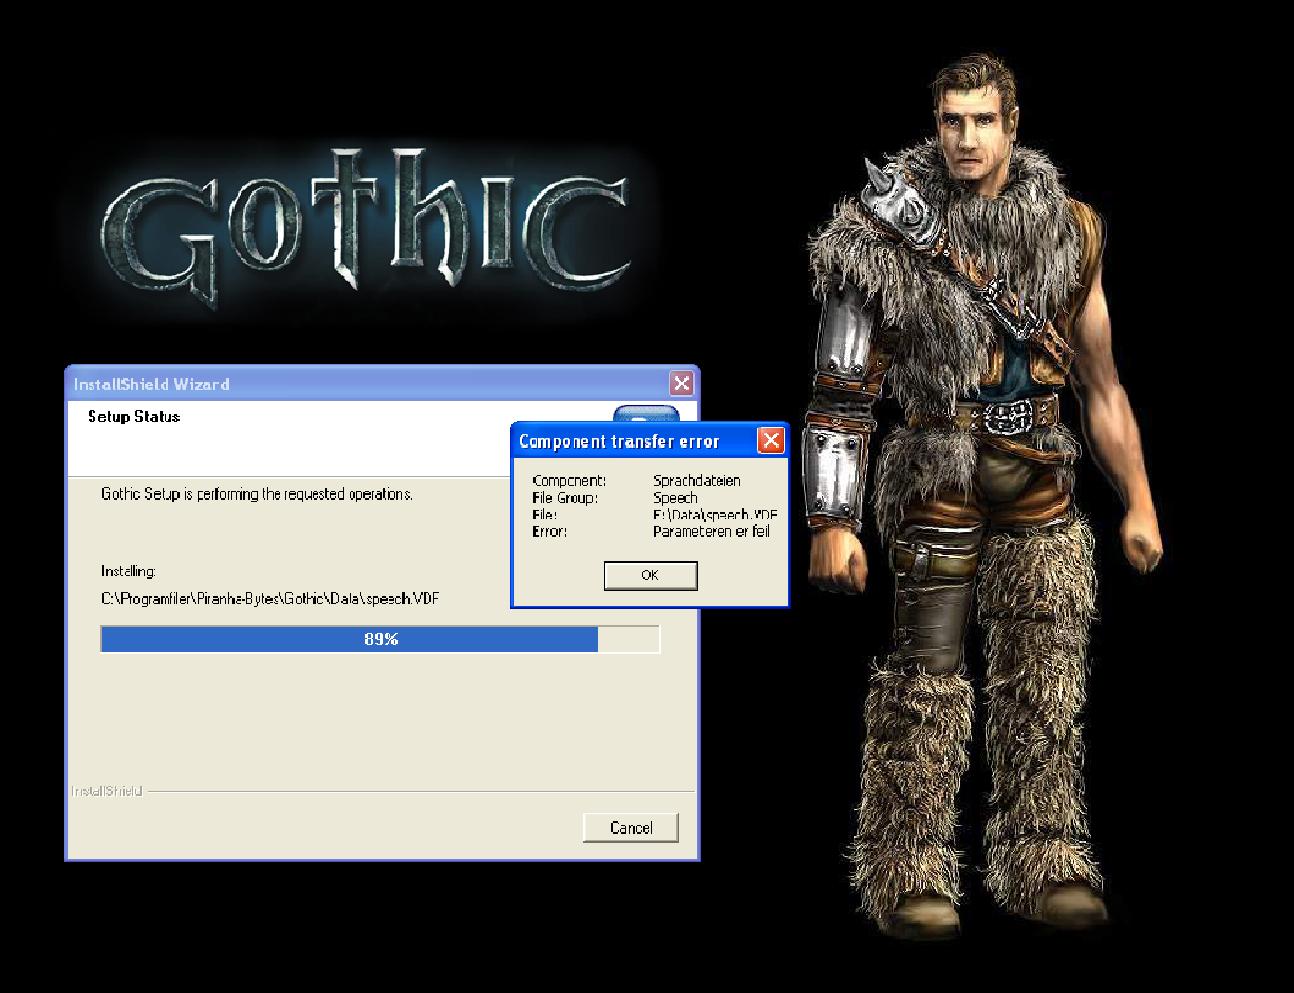
Task: Click the 89% installation progress bar
Action: click(x=381, y=639)
